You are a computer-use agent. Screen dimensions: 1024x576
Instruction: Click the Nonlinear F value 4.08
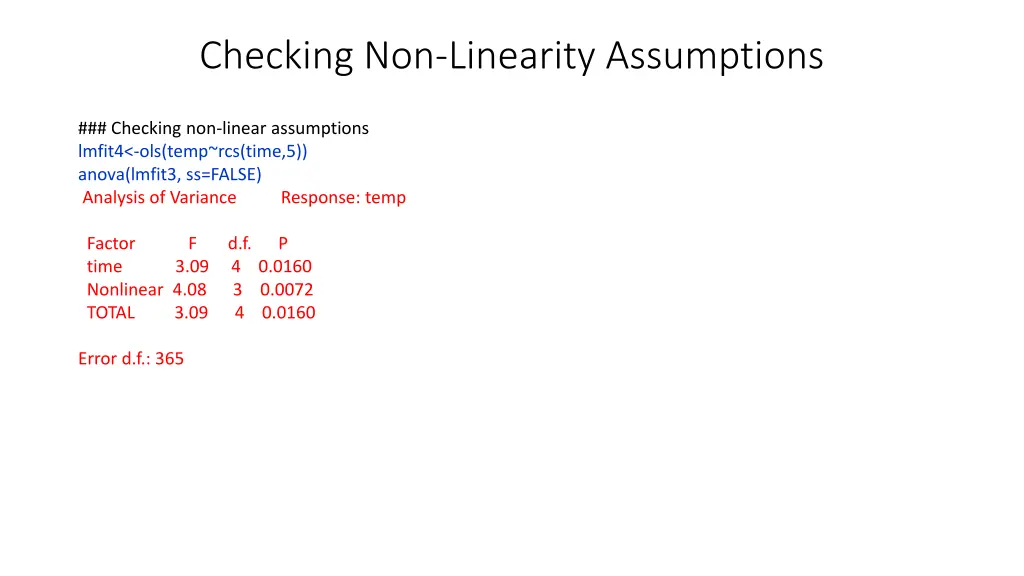tap(190, 289)
